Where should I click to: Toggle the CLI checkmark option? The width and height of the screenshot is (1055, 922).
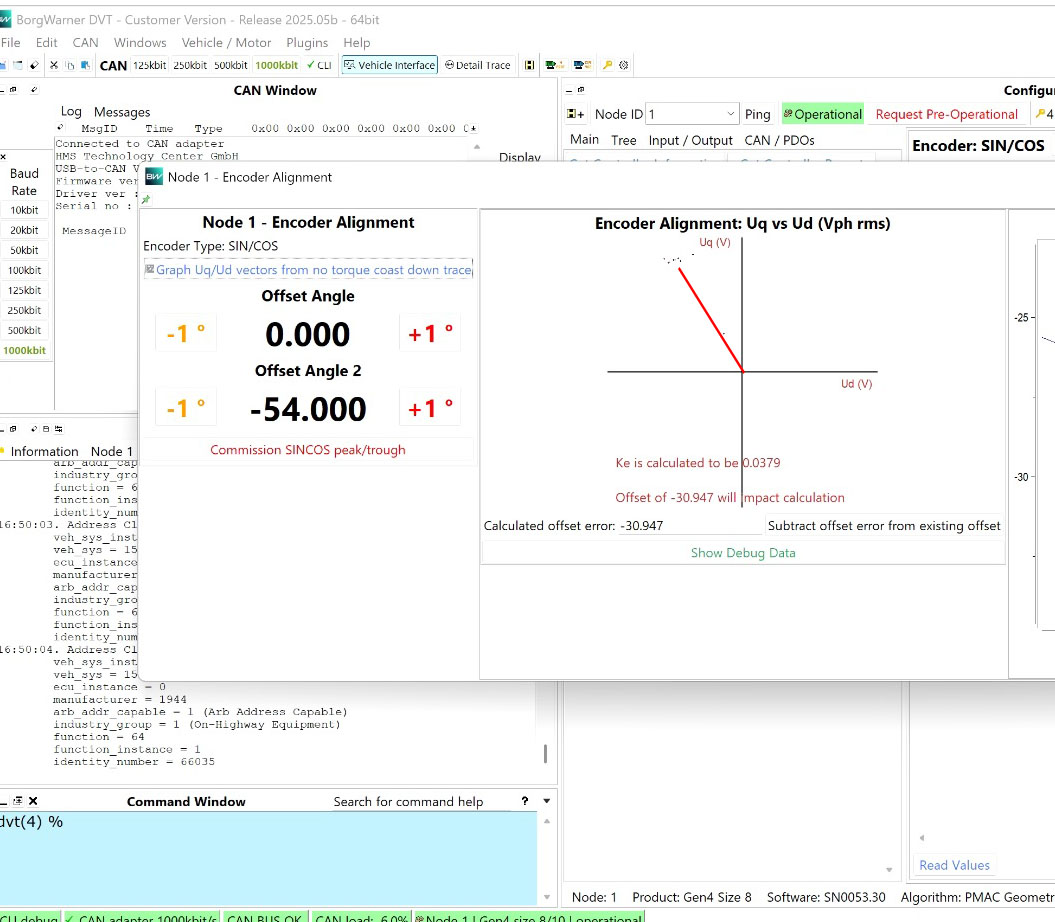point(320,65)
